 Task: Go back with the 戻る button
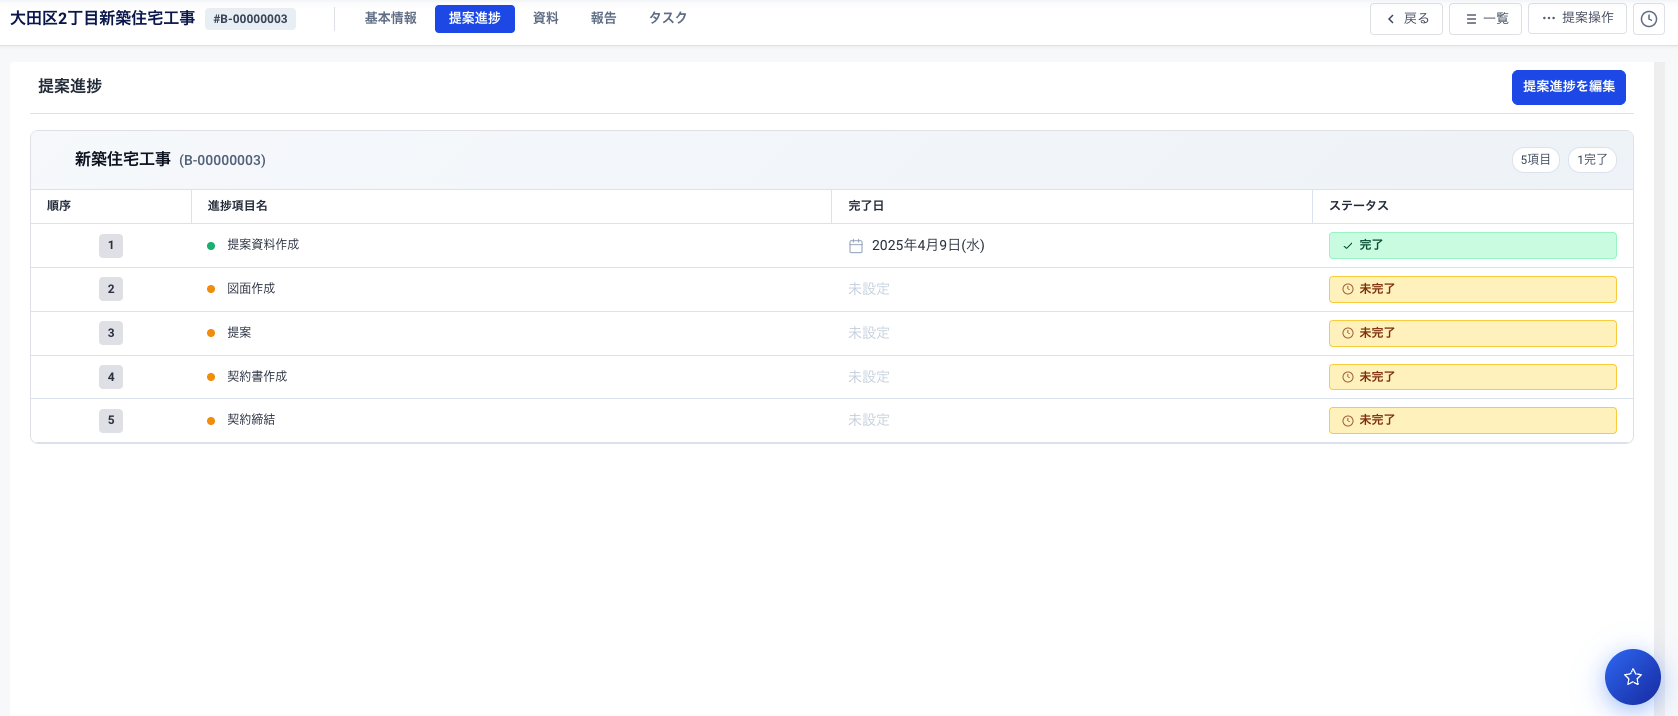point(1406,19)
